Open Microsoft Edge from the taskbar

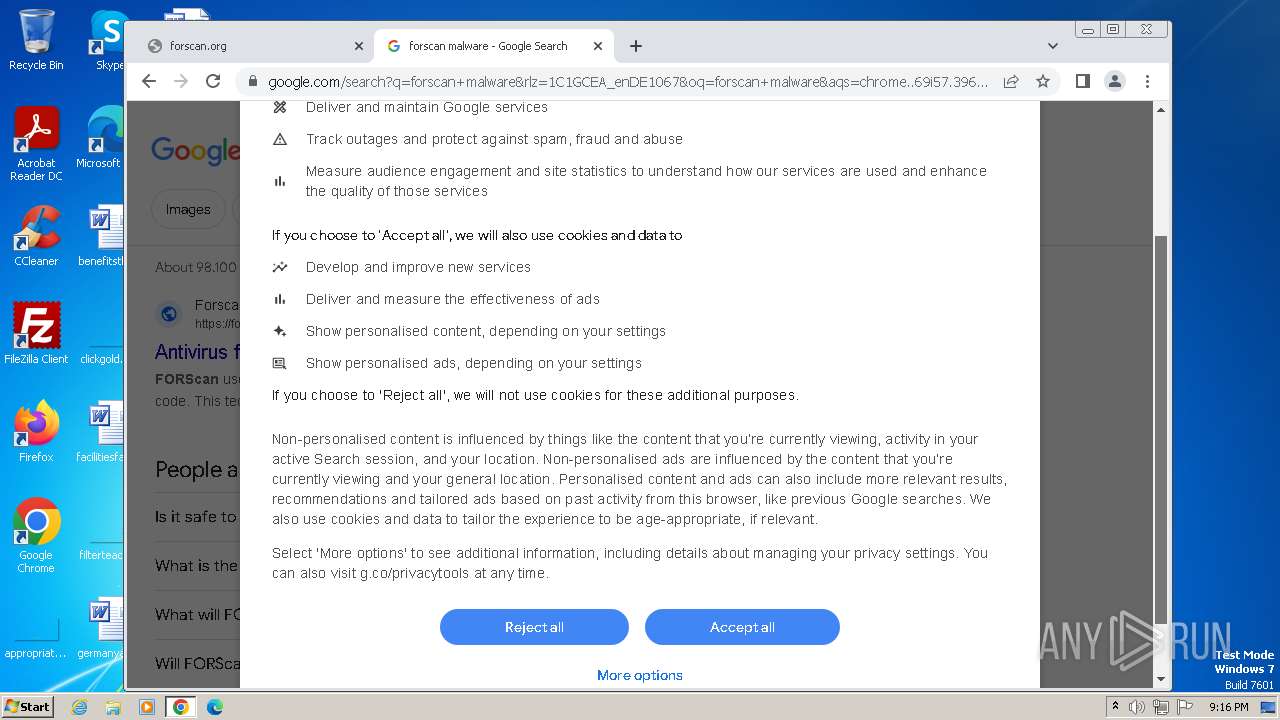(215, 707)
